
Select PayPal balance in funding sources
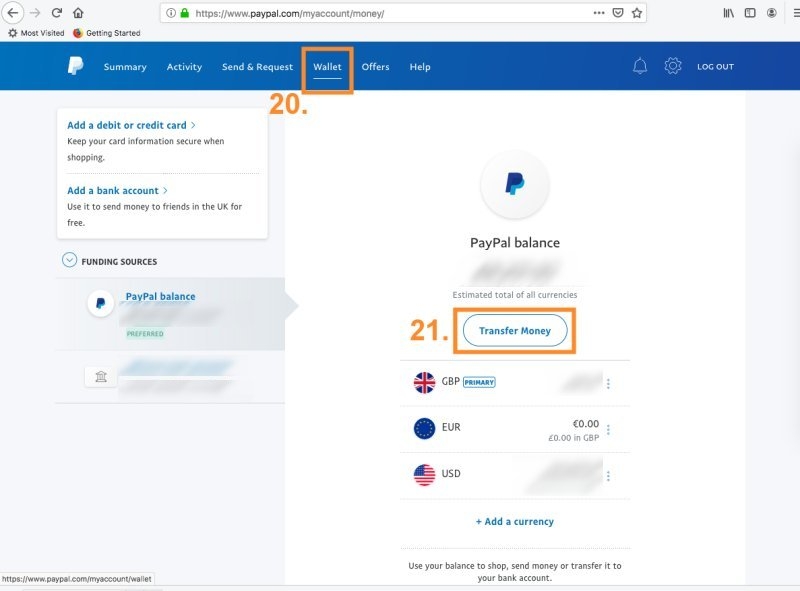coord(160,297)
